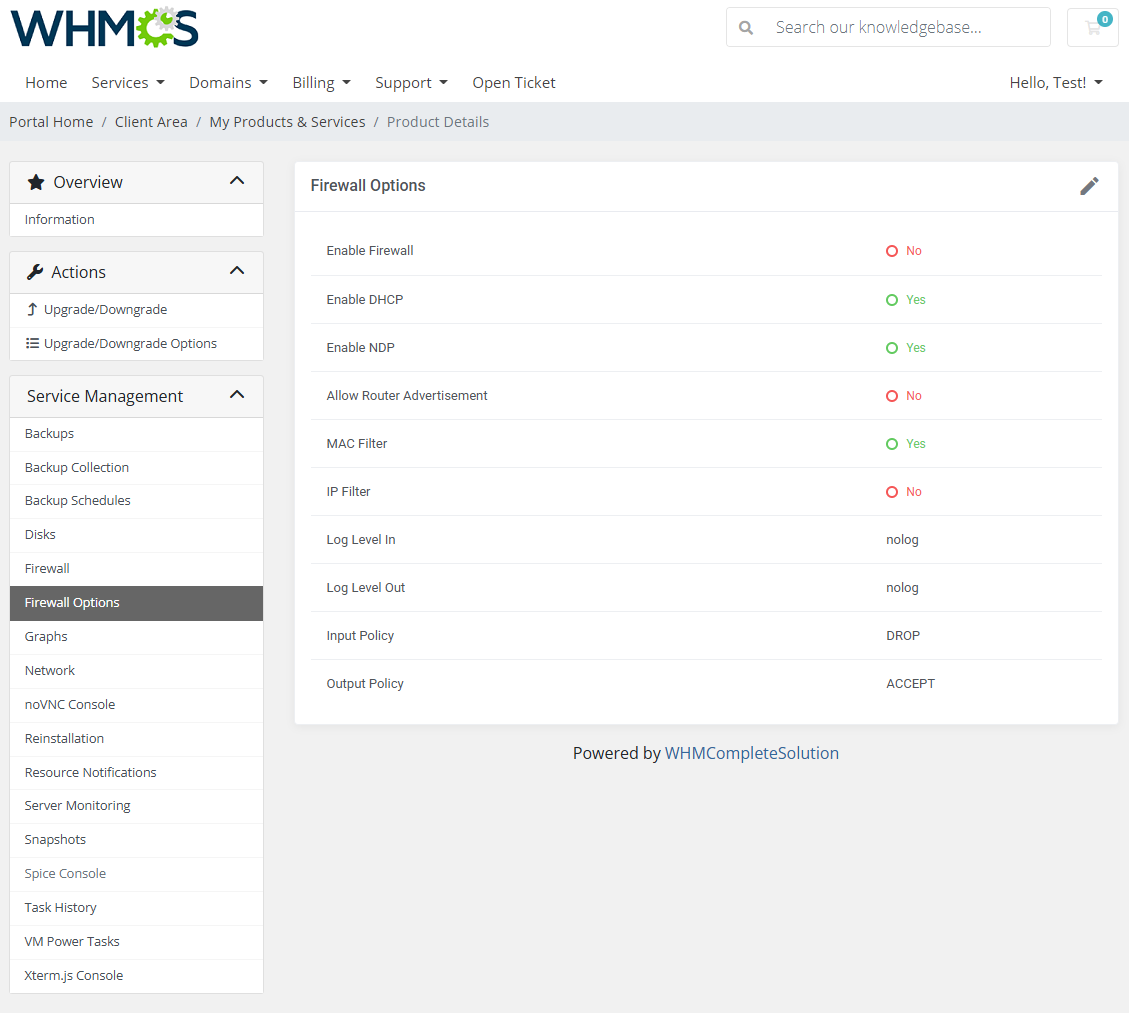
Task: Click the pencil edit icon for Firewall Options
Action: (x=1089, y=186)
